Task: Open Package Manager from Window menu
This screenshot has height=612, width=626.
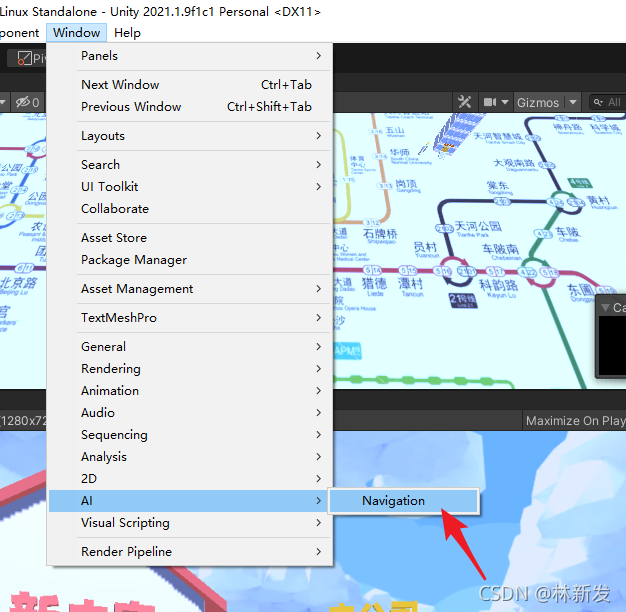Action: [x=190, y=259]
